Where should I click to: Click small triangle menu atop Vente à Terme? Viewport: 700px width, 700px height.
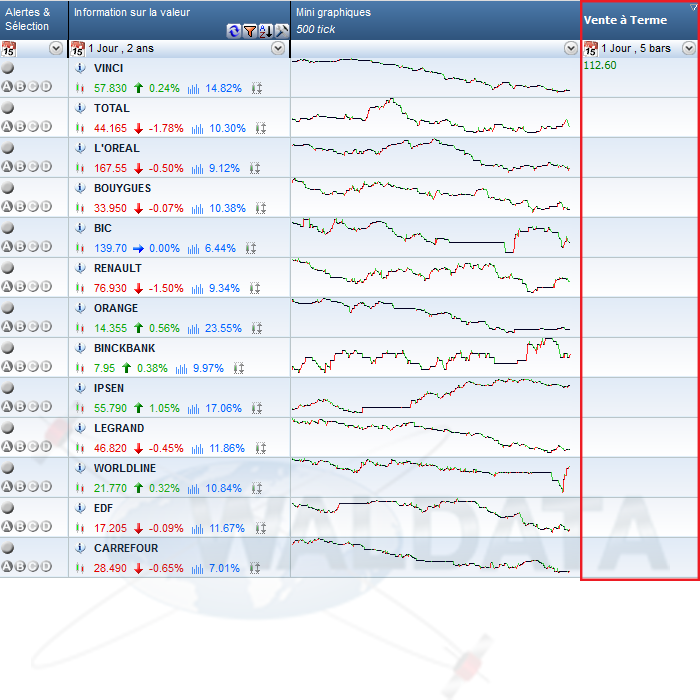pos(693,7)
